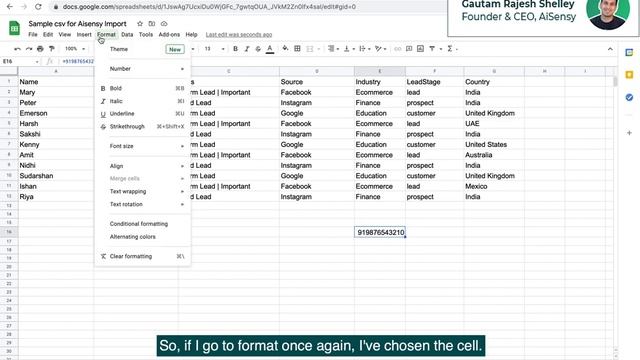Open vertical align dropdown in toolbar
This screenshot has height=360, width=640.
(349, 49)
